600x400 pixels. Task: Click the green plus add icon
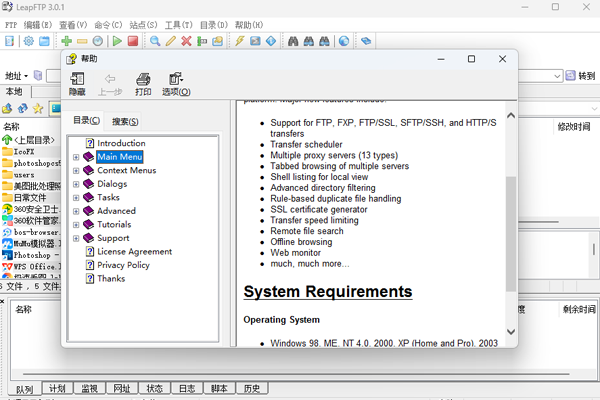pos(66,41)
